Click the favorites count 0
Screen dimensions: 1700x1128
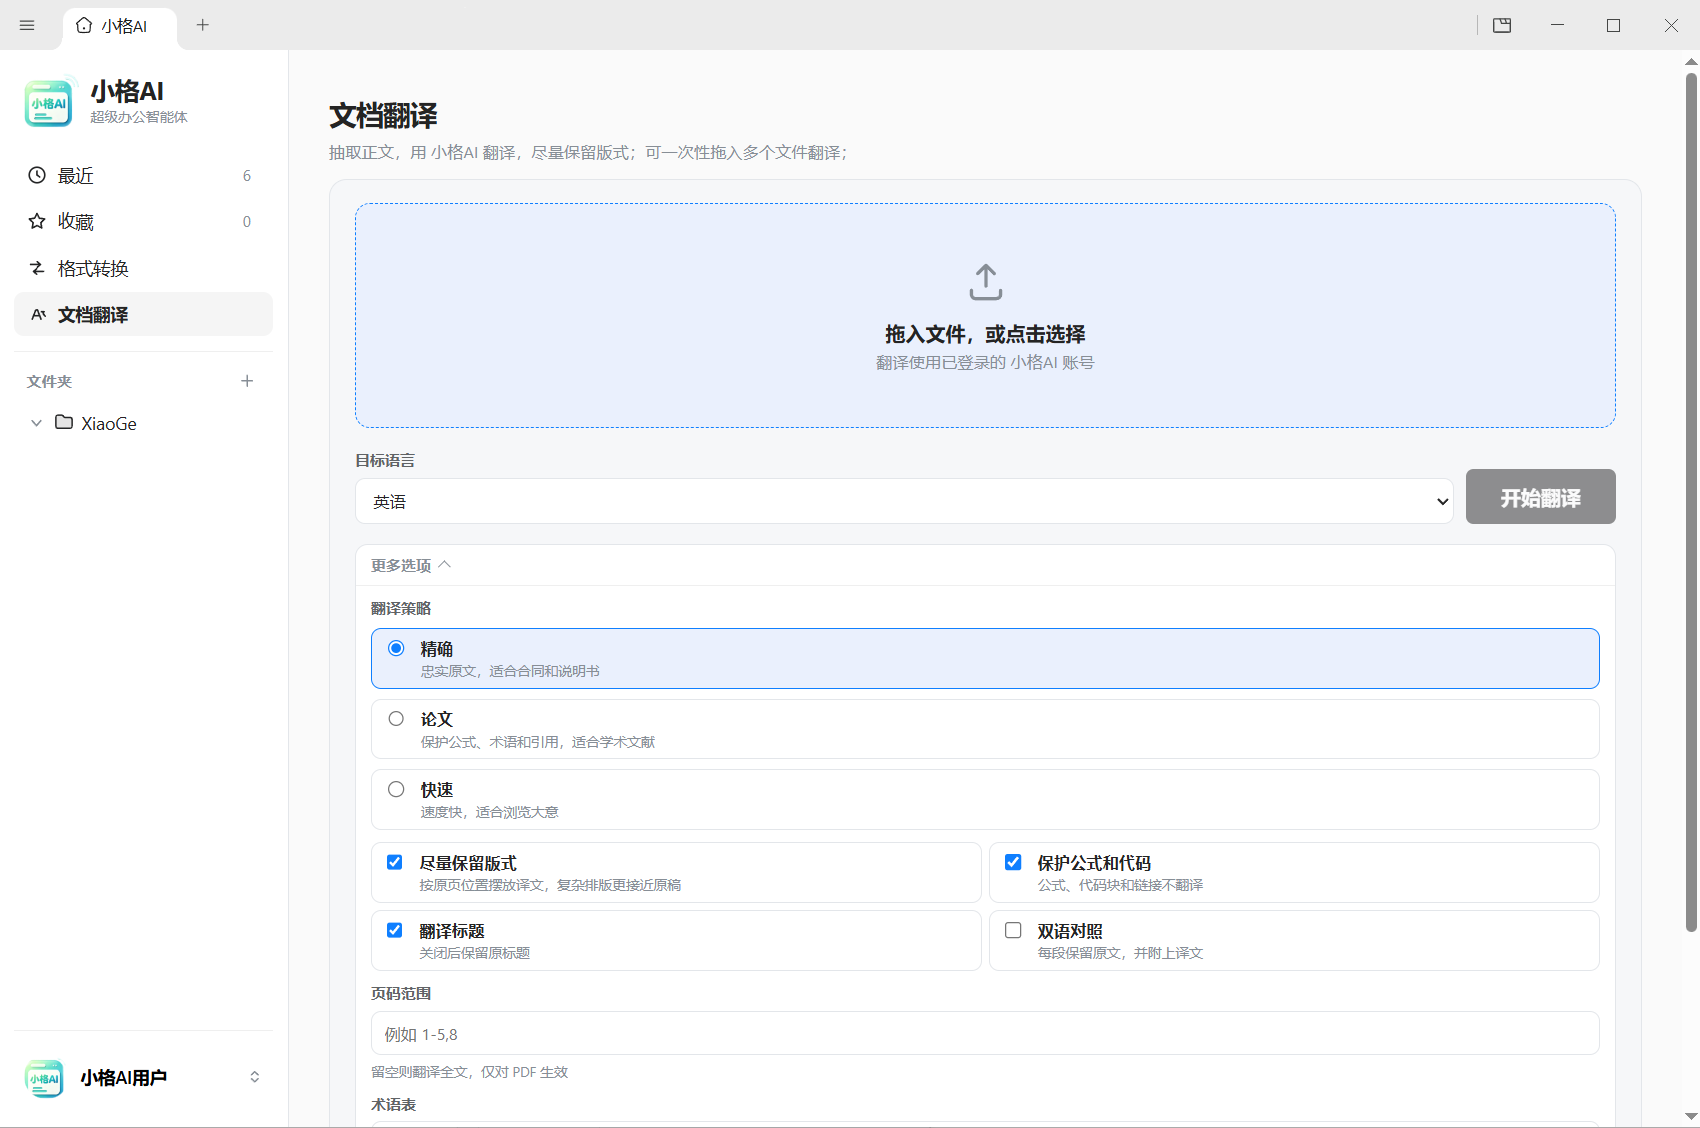(x=247, y=222)
